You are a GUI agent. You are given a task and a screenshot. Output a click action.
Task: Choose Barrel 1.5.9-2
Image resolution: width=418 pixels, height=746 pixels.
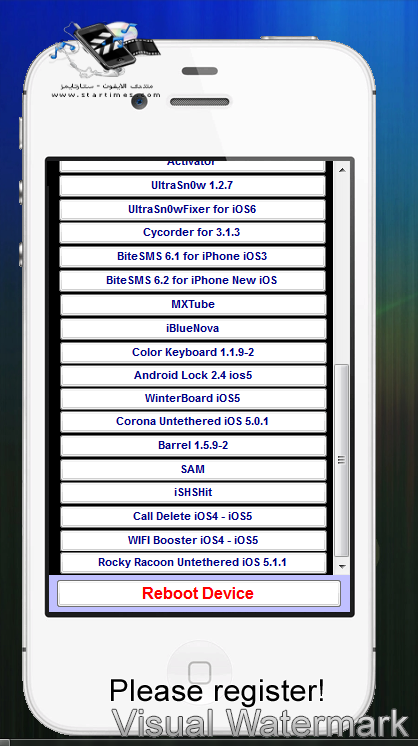pyautogui.click(x=193, y=446)
